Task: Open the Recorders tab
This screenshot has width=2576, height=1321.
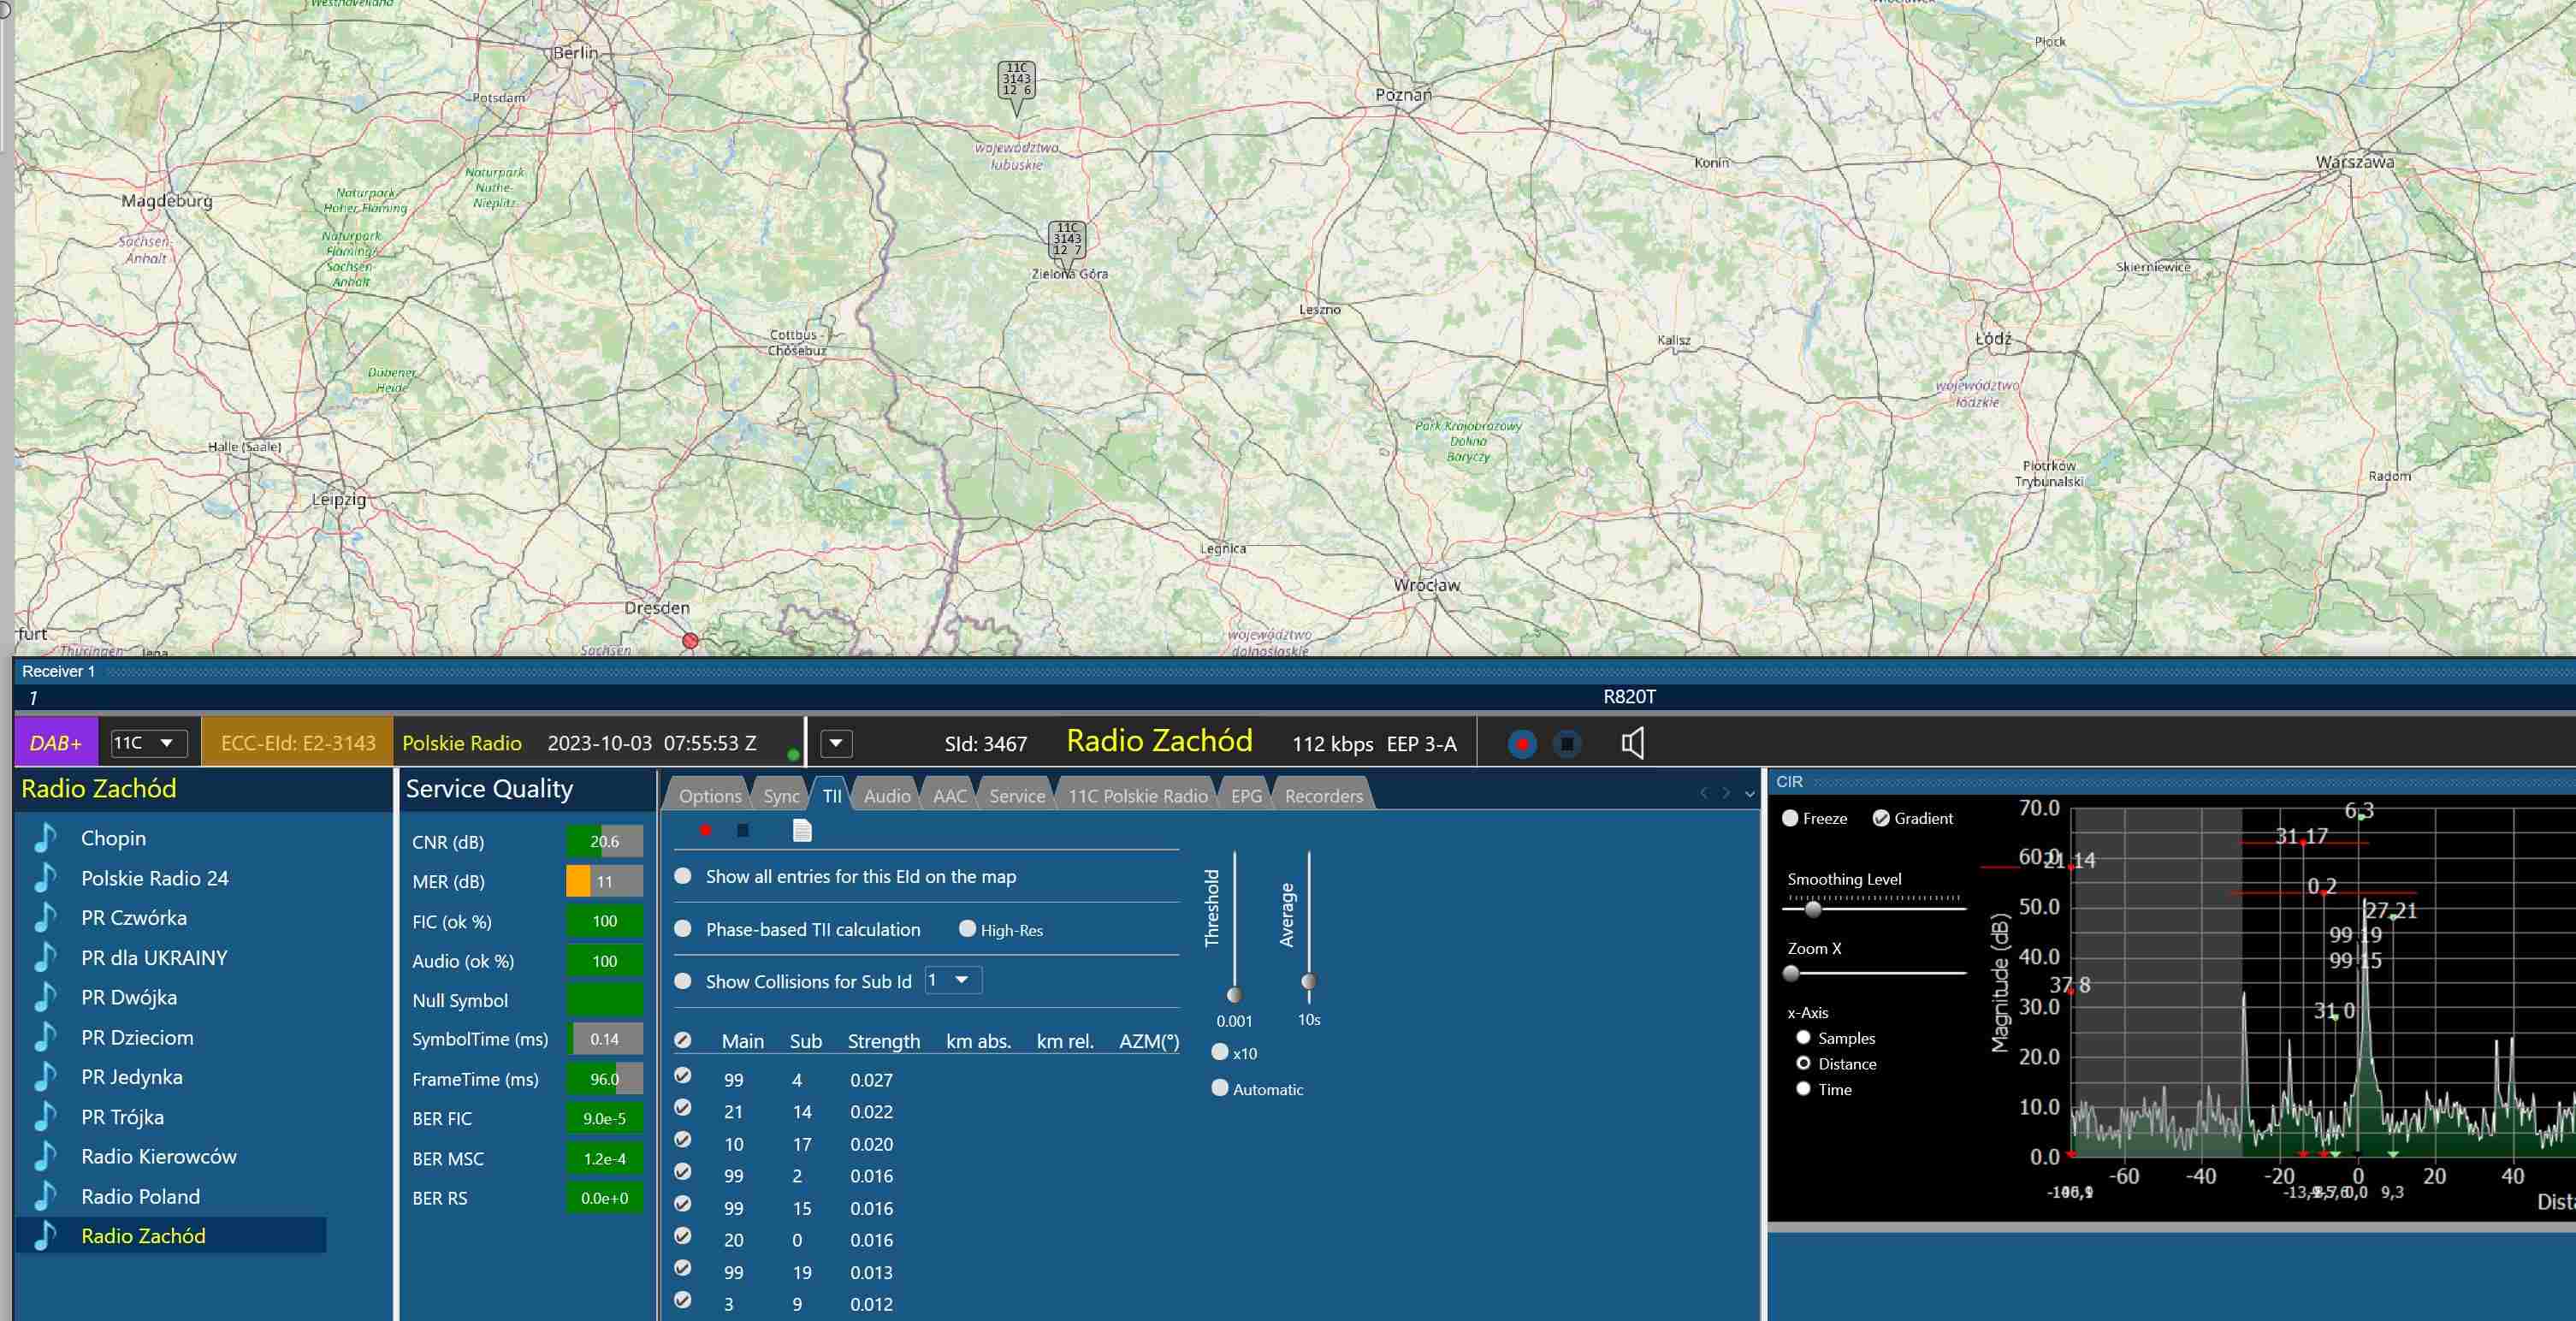Action: (1324, 796)
